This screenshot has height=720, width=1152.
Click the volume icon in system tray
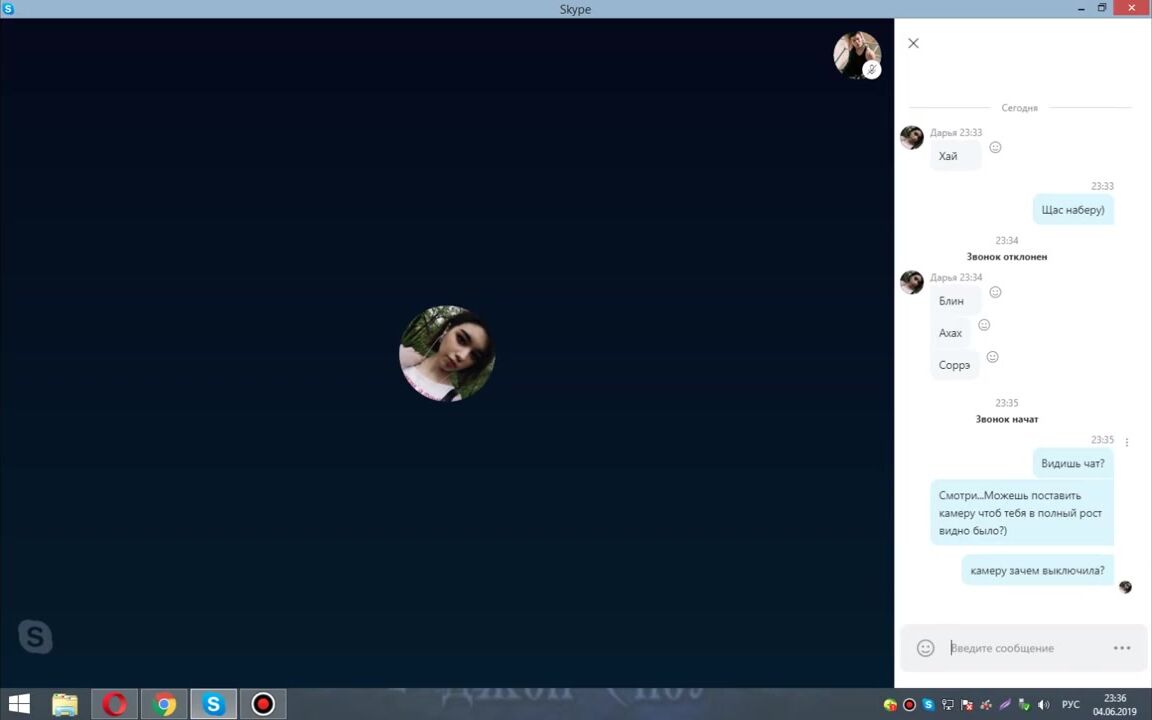coord(1044,705)
